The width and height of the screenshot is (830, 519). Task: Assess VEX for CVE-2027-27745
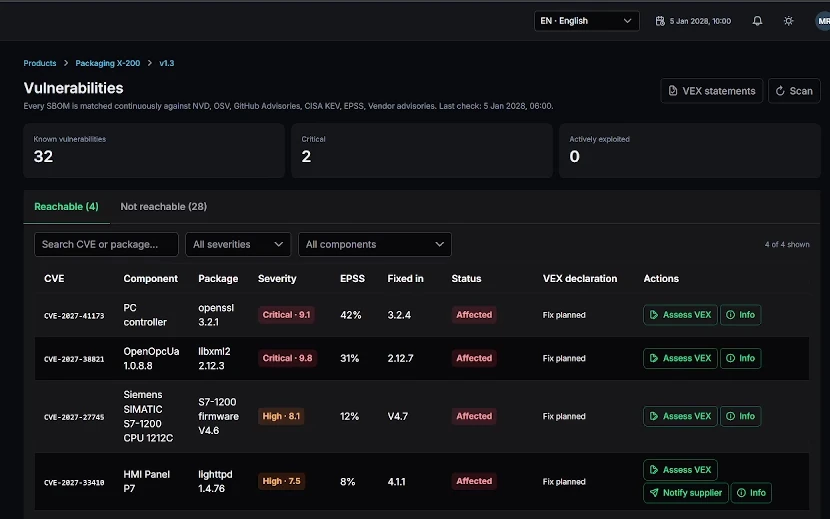click(x=680, y=416)
